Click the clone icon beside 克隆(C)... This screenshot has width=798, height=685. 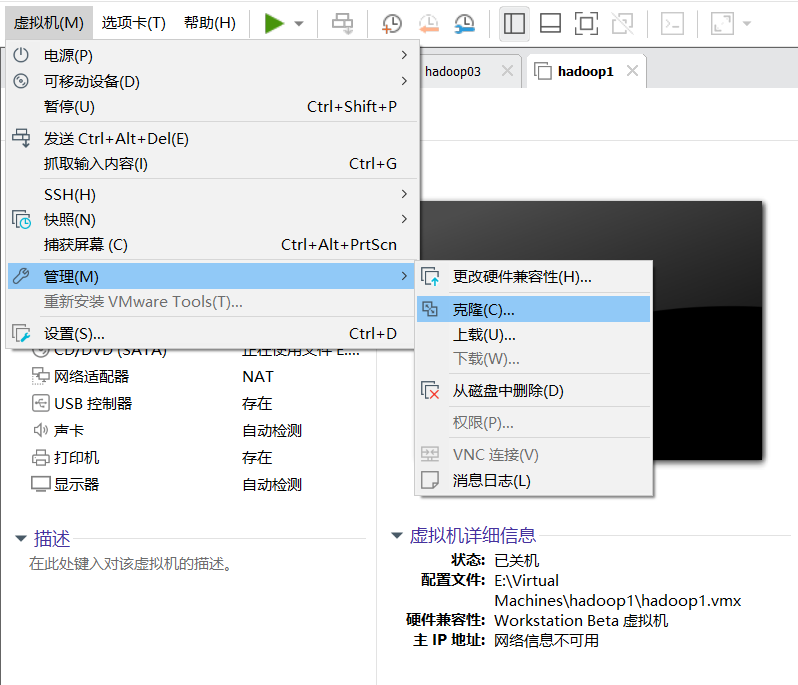pyautogui.click(x=430, y=309)
